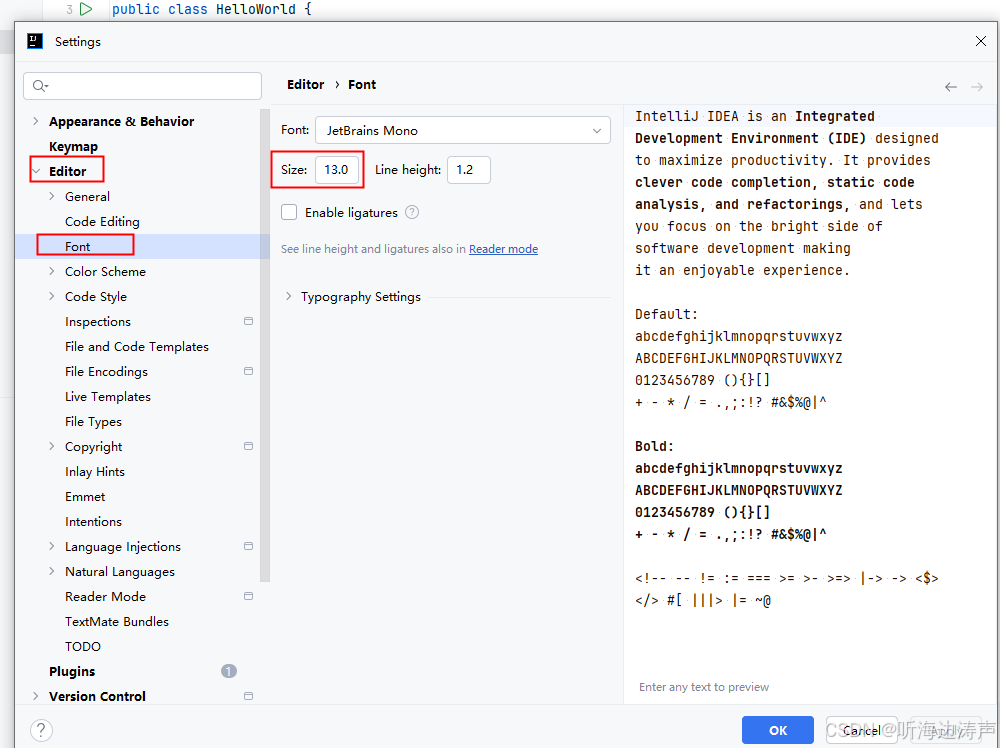Click the Line height input field
The height and width of the screenshot is (748, 1000).
click(x=469, y=170)
